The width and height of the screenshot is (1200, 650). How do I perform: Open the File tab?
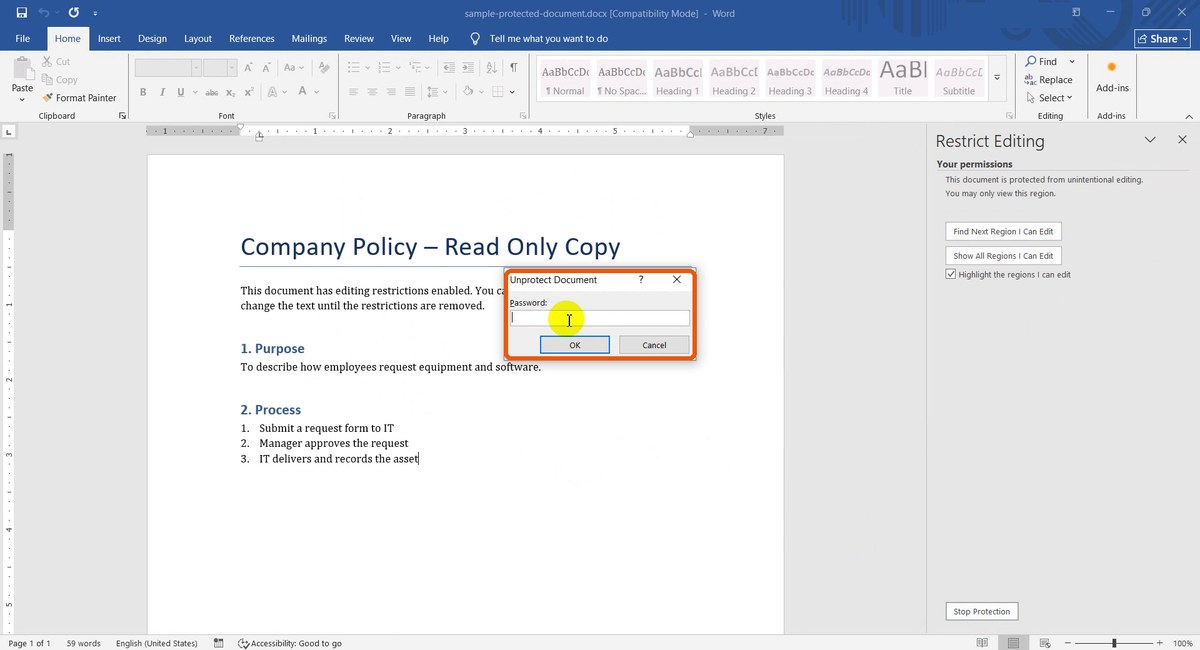(22, 39)
